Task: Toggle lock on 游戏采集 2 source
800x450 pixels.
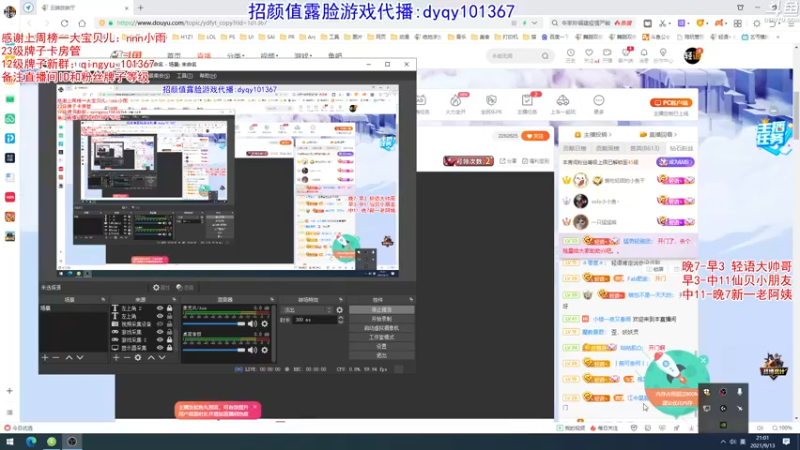Action: pyautogui.click(x=169, y=340)
